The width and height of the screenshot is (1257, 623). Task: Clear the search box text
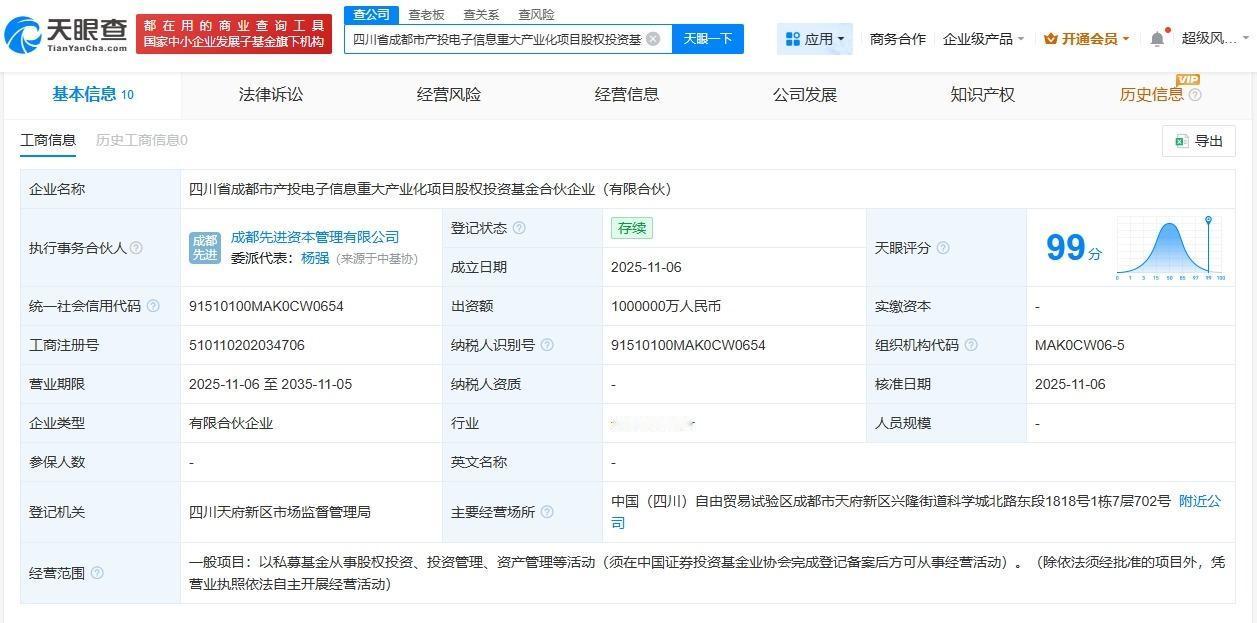(x=653, y=39)
